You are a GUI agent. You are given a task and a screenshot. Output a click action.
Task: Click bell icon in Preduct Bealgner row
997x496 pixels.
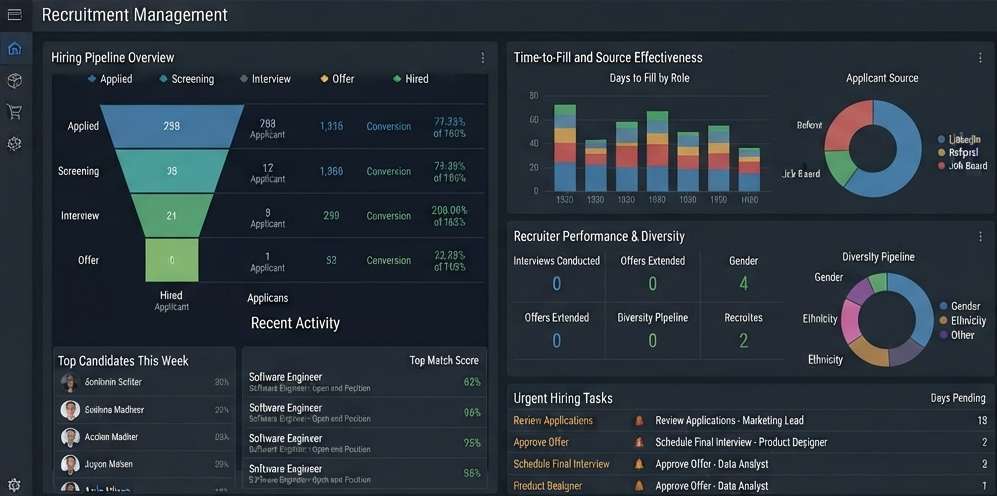(639, 486)
